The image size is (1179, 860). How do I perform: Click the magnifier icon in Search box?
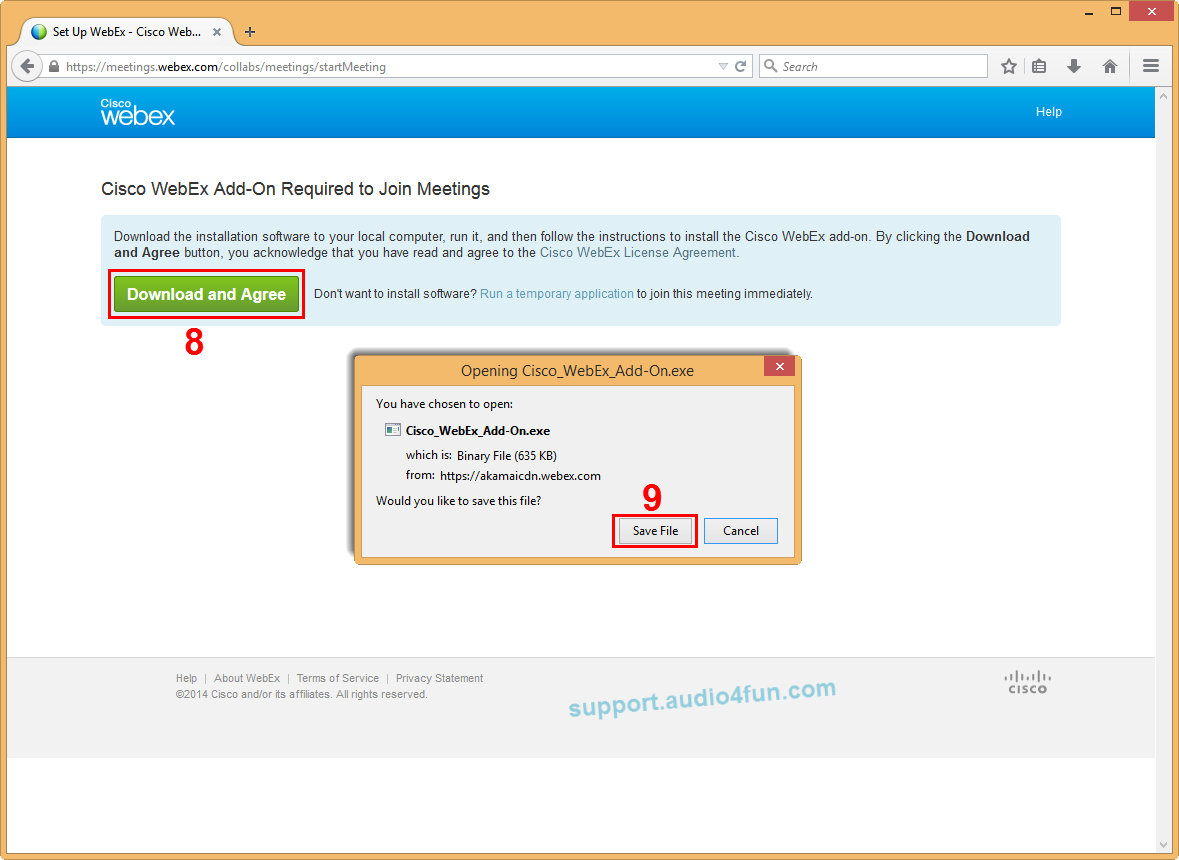tap(770, 66)
